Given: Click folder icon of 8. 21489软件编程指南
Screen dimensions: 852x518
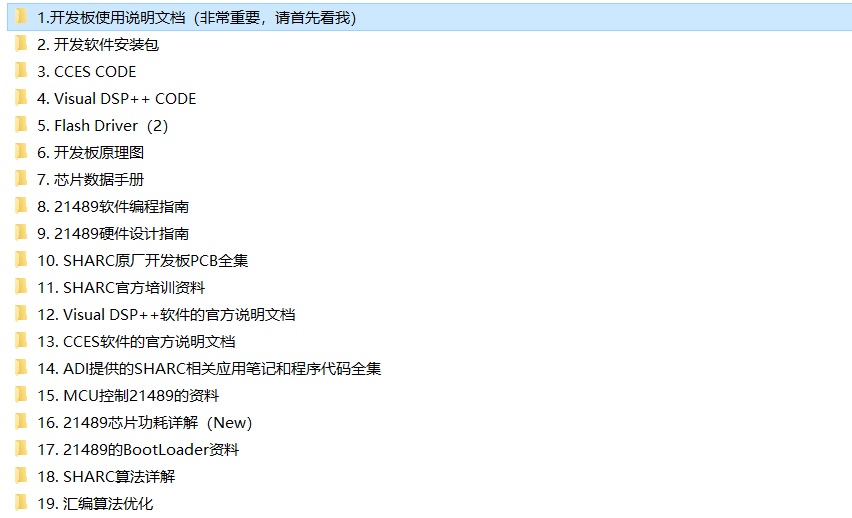Looking at the screenshot, I should (x=21, y=205).
